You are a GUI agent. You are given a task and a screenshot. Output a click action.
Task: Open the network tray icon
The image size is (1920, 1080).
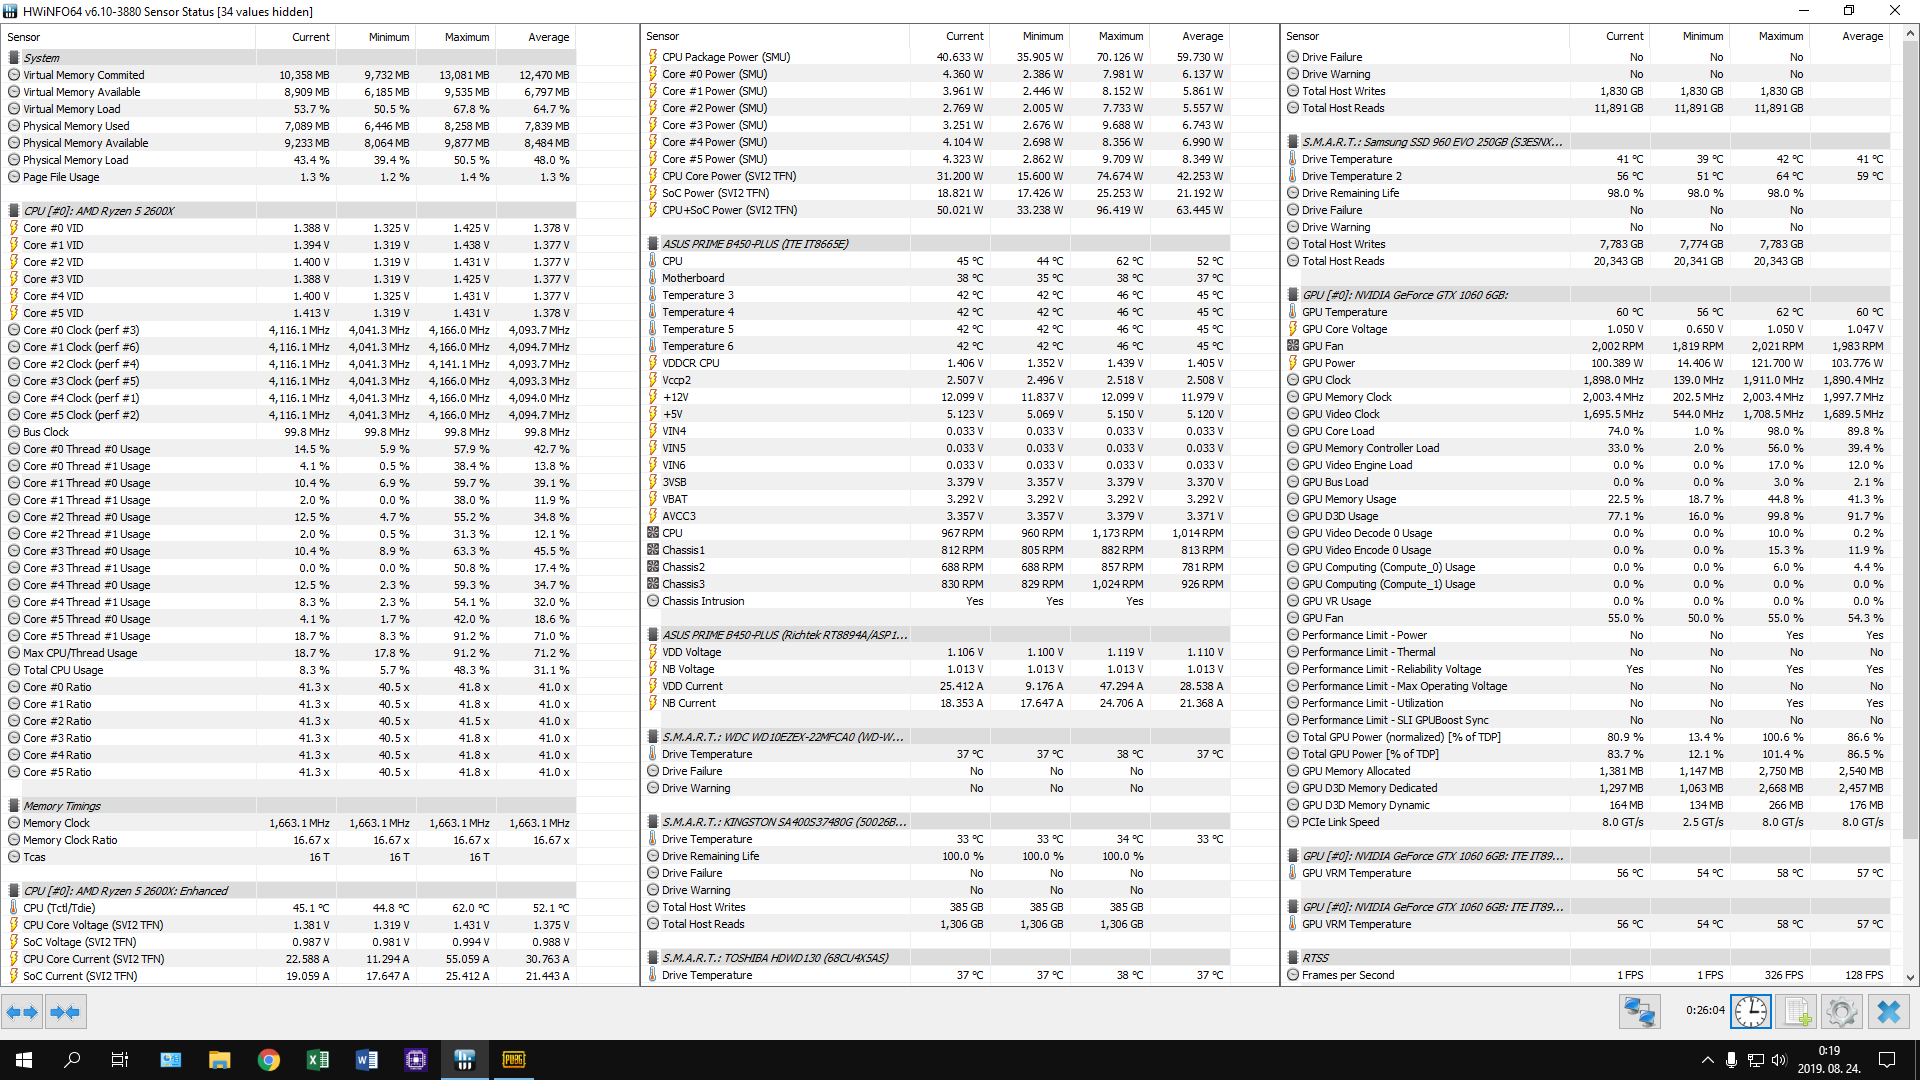[x=1755, y=1060]
